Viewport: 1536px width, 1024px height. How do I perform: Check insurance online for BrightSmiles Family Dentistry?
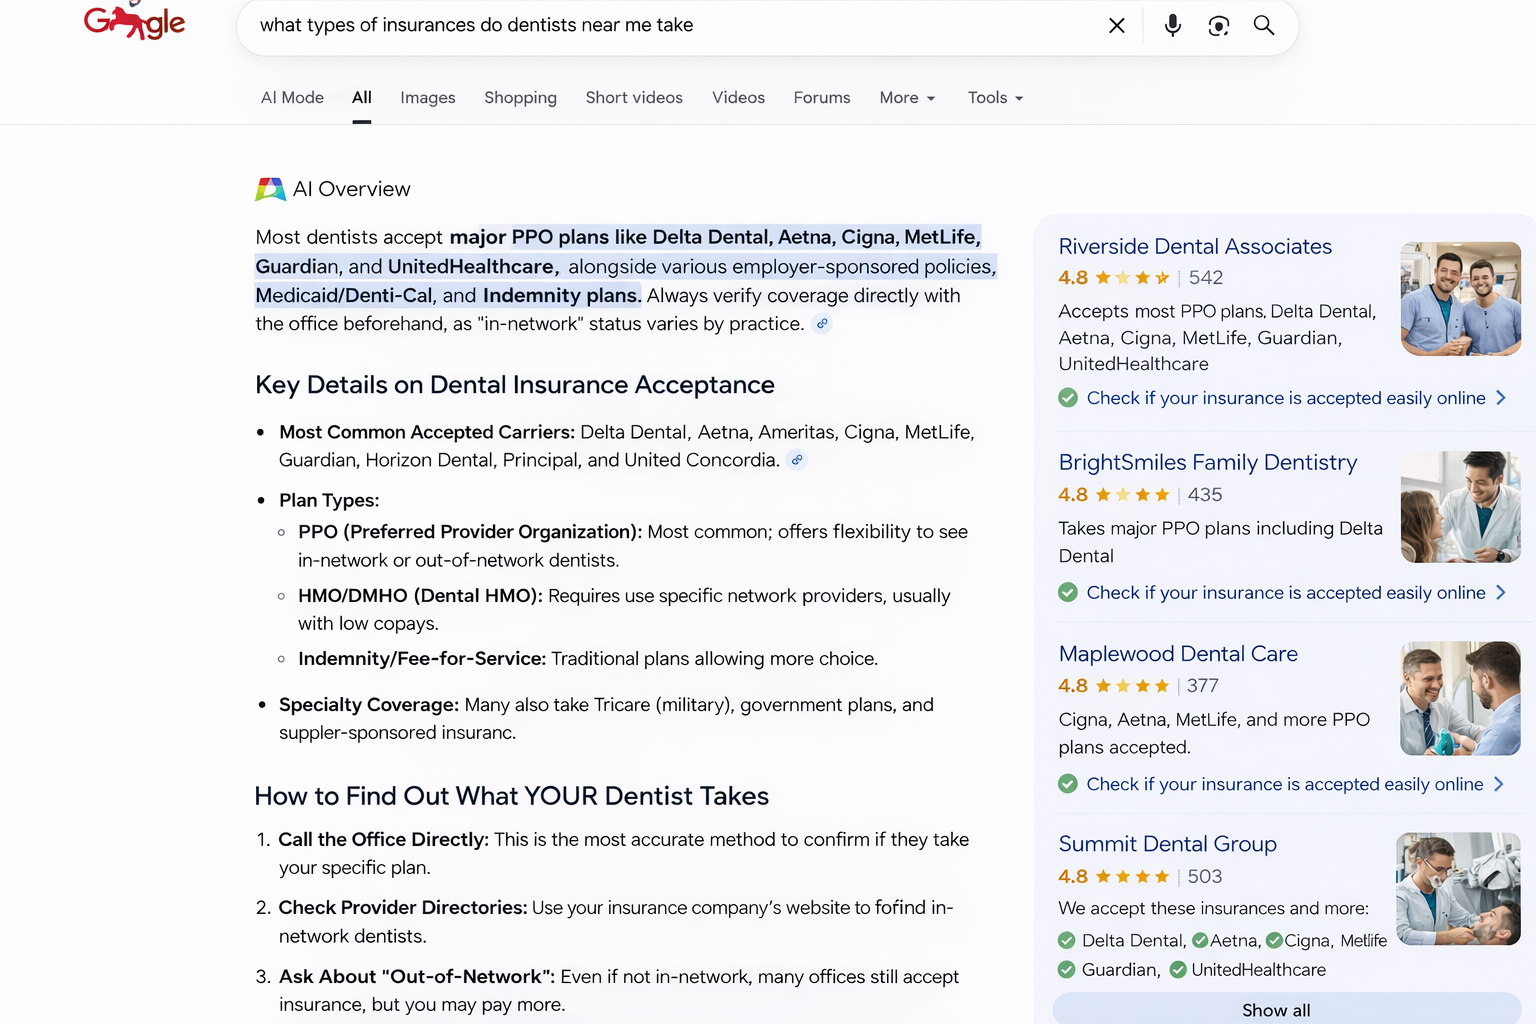[x=1283, y=593]
